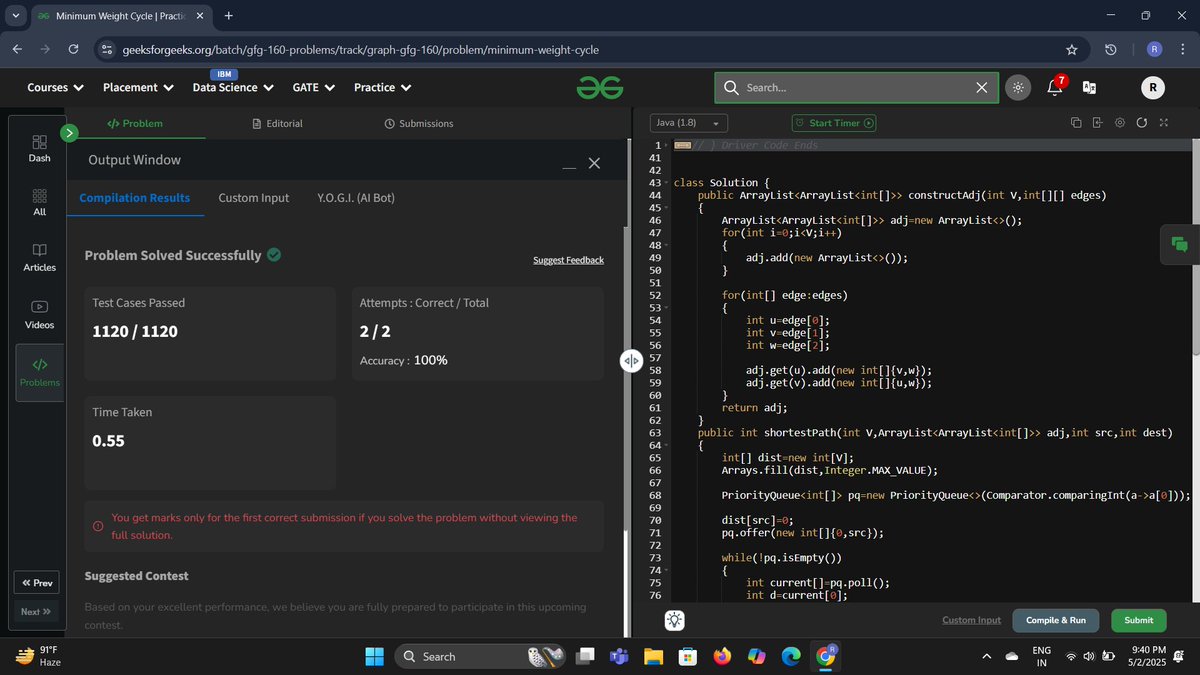Toggle fullscreen editor mode
1200x675 pixels.
click(1163, 123)
